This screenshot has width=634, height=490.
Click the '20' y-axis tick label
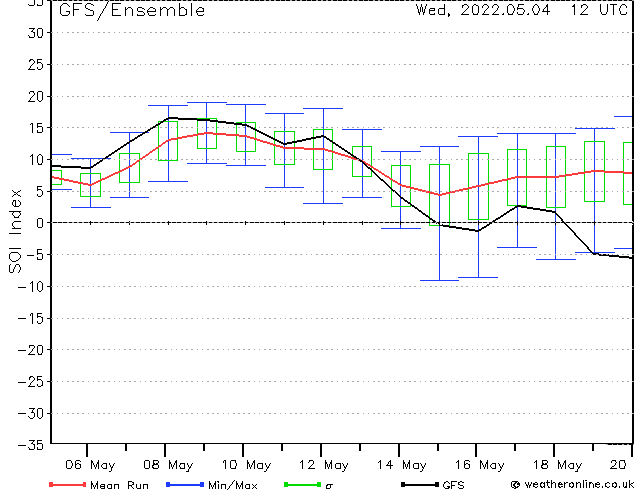point(36,96)
